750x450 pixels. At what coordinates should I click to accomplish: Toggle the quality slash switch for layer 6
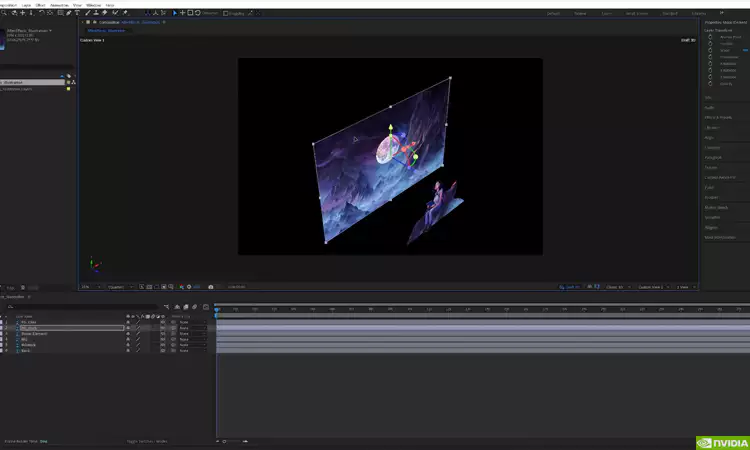point(138,351)
